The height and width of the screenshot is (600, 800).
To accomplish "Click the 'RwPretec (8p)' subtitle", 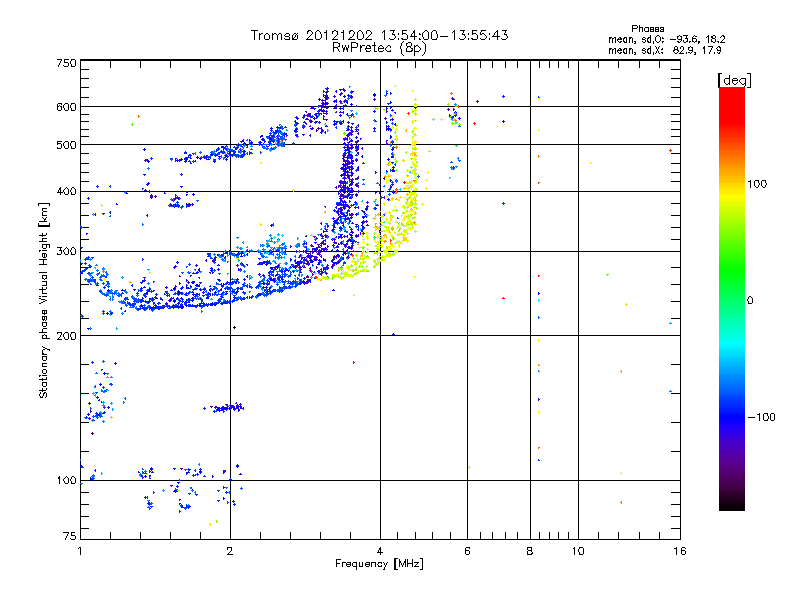I will [379, 48].
